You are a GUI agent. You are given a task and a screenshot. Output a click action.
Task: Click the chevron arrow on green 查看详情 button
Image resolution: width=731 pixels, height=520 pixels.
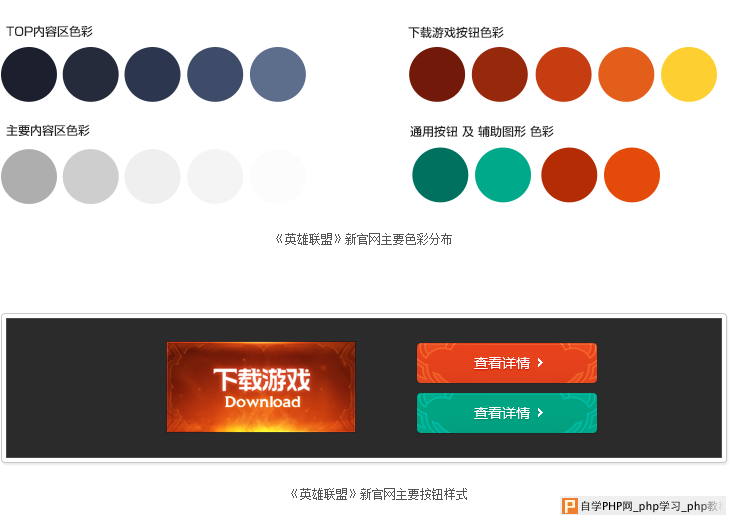point(540,412)
